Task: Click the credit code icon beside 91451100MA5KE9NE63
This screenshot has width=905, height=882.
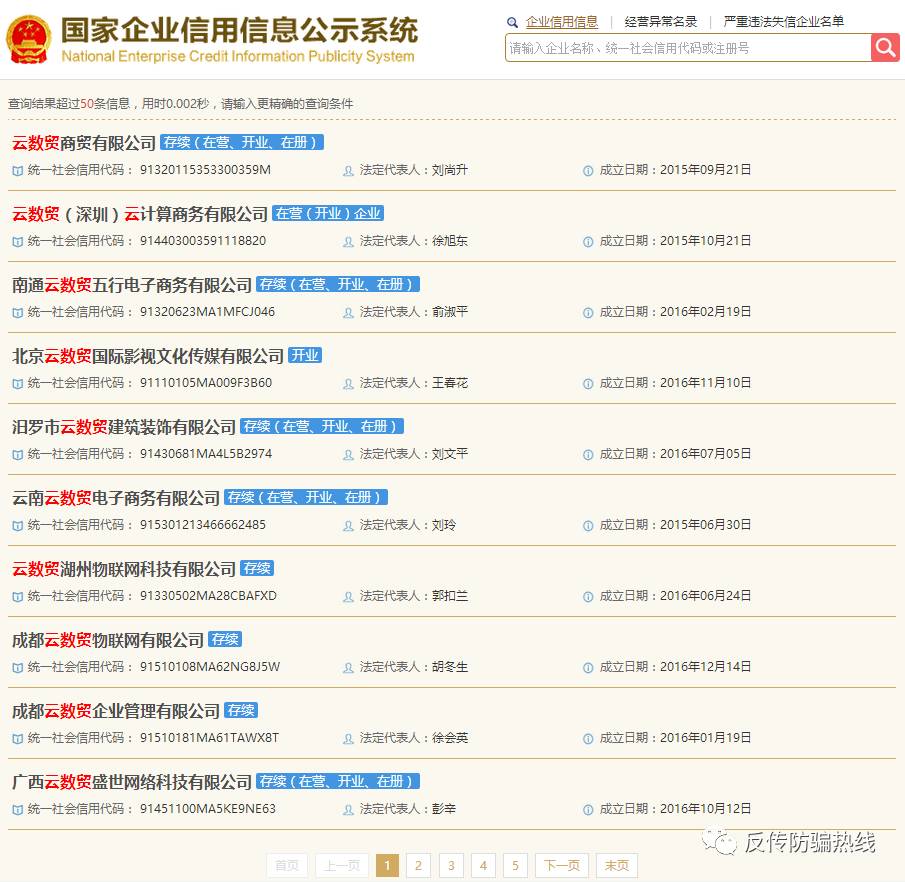Action: point(18,810)
